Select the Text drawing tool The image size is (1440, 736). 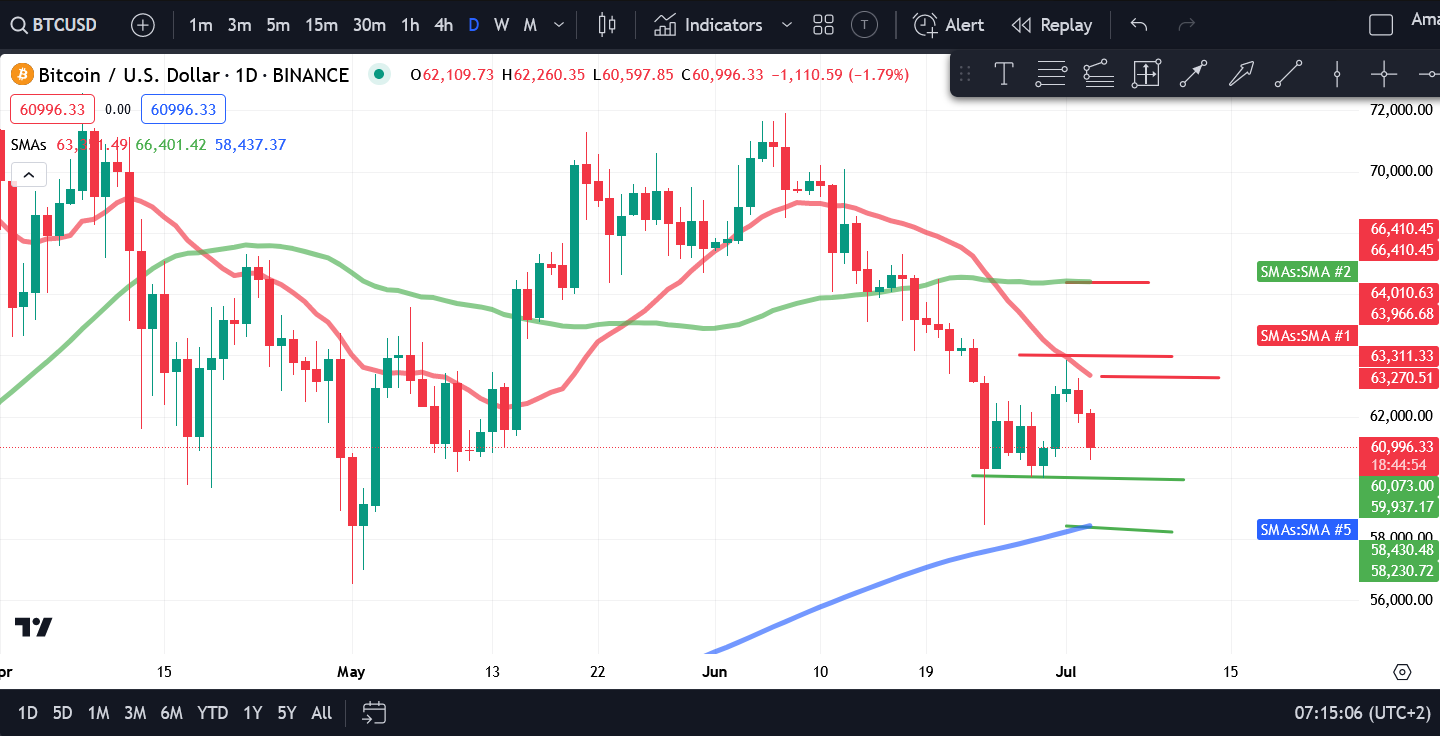1003,73
